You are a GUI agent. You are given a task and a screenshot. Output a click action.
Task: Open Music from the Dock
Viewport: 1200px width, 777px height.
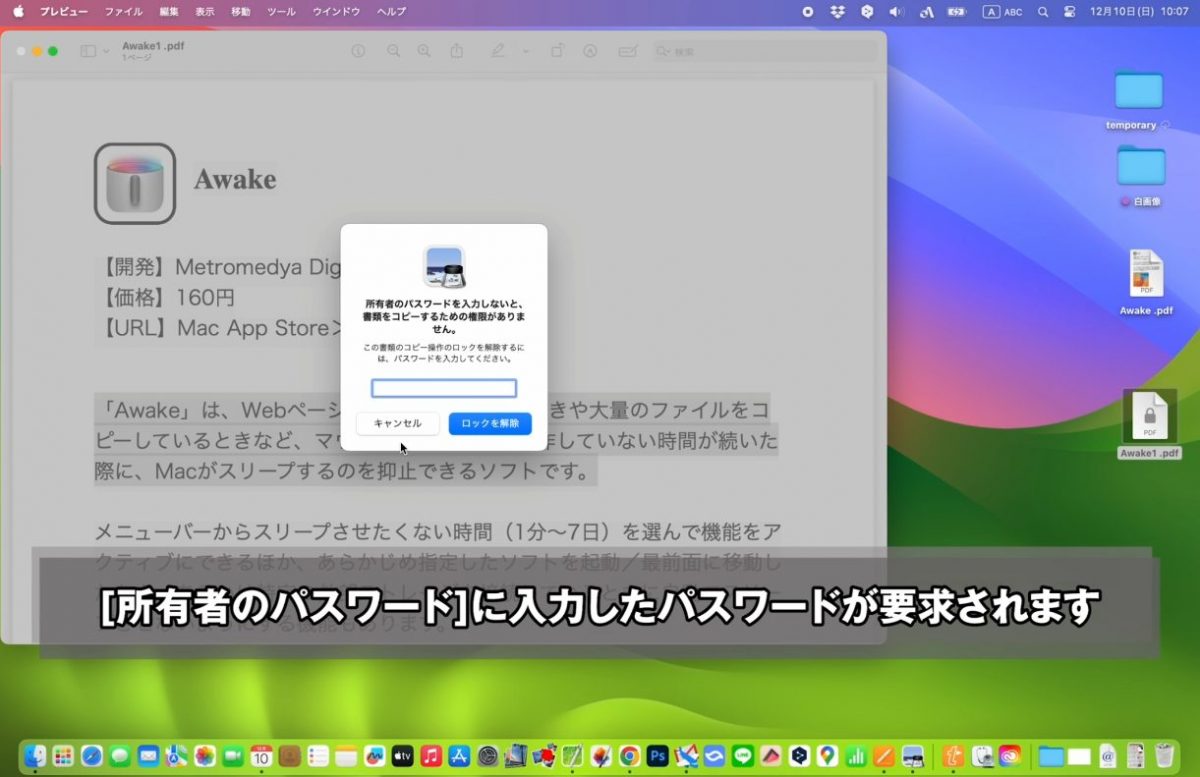pyautogui.click(x=431, y=755)
